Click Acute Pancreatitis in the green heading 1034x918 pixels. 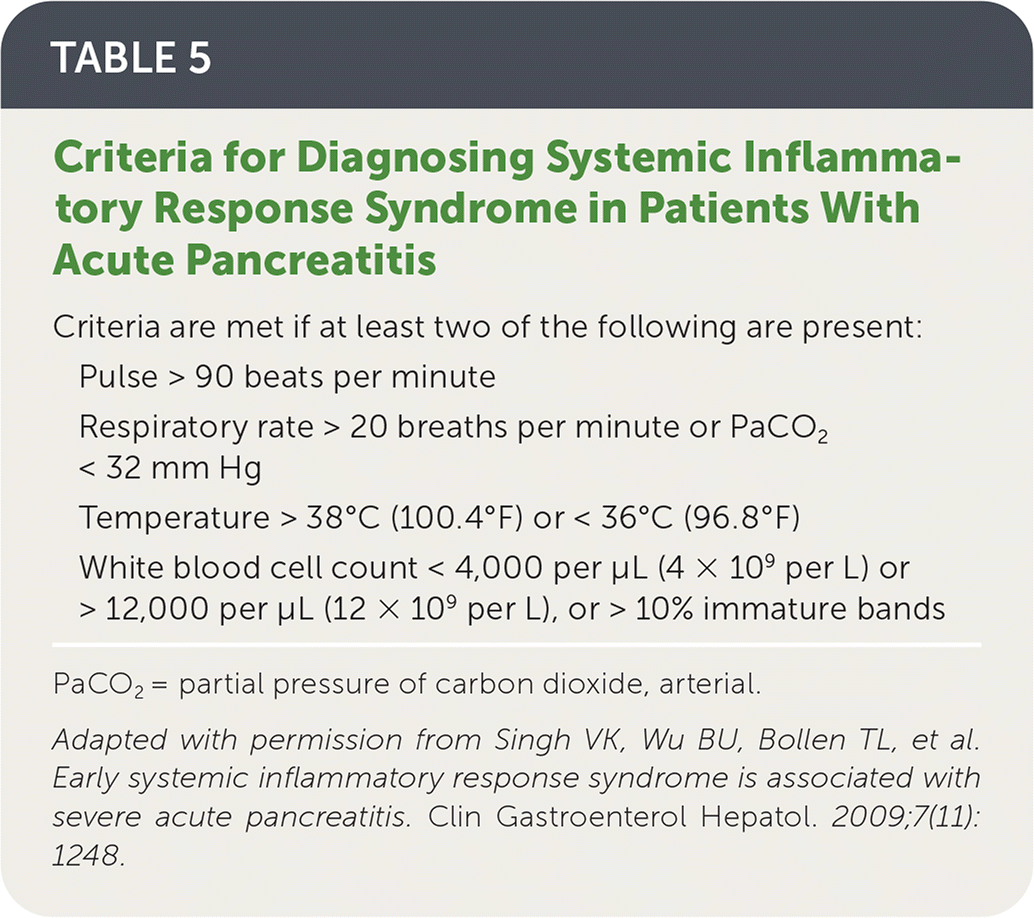point(245,259)
